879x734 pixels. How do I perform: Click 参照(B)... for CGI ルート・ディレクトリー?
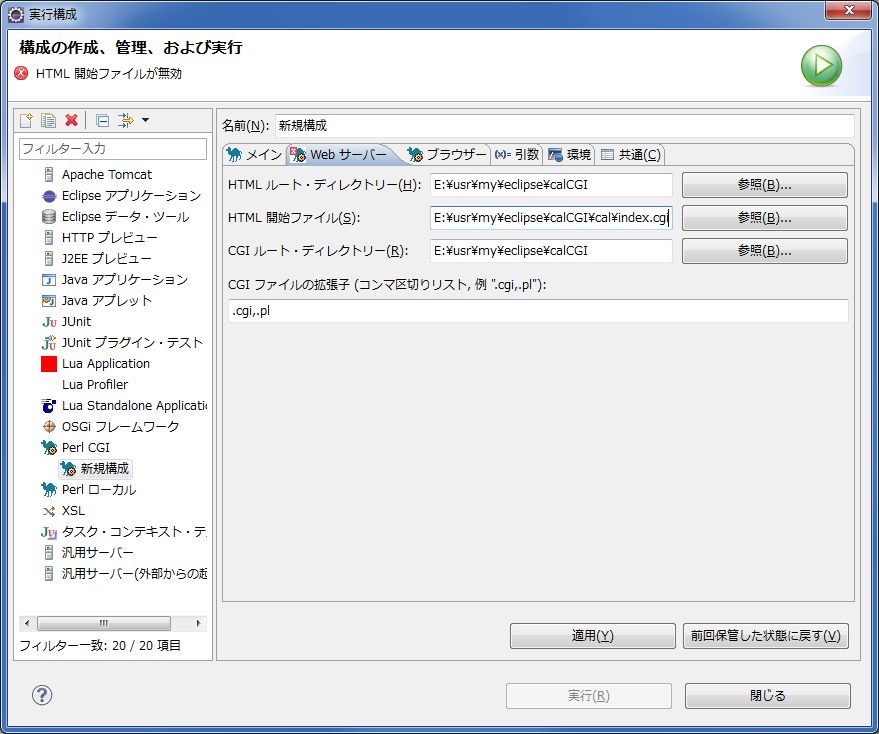point(765,251)
